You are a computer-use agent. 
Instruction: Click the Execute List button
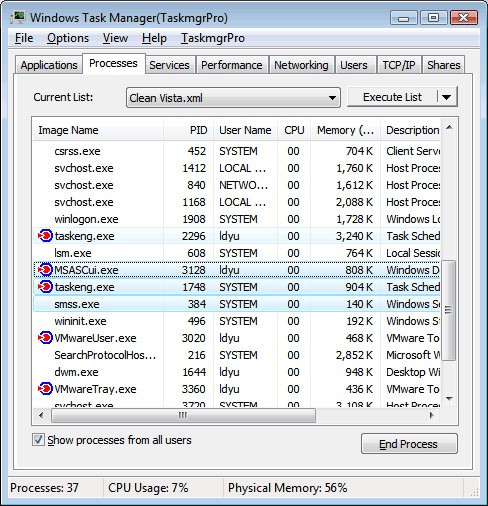tap(392, 97)
